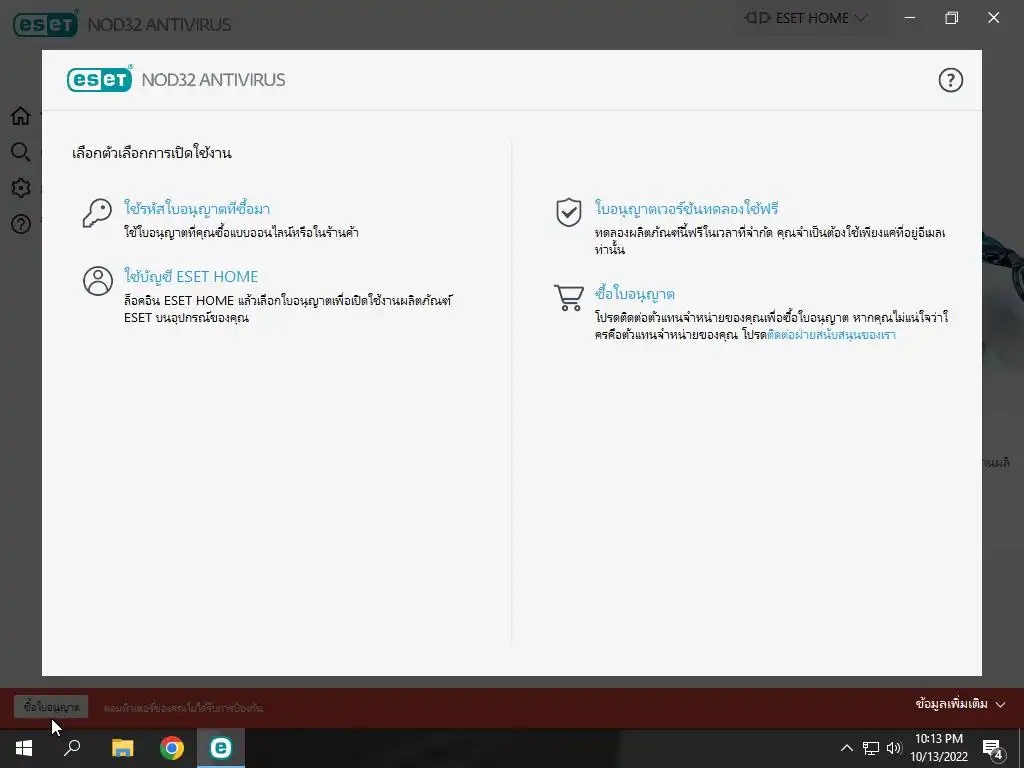Viewport: 1024px width, 768px height.
Task: Click ESET app icon in taskbar
Action: [221, 748]
